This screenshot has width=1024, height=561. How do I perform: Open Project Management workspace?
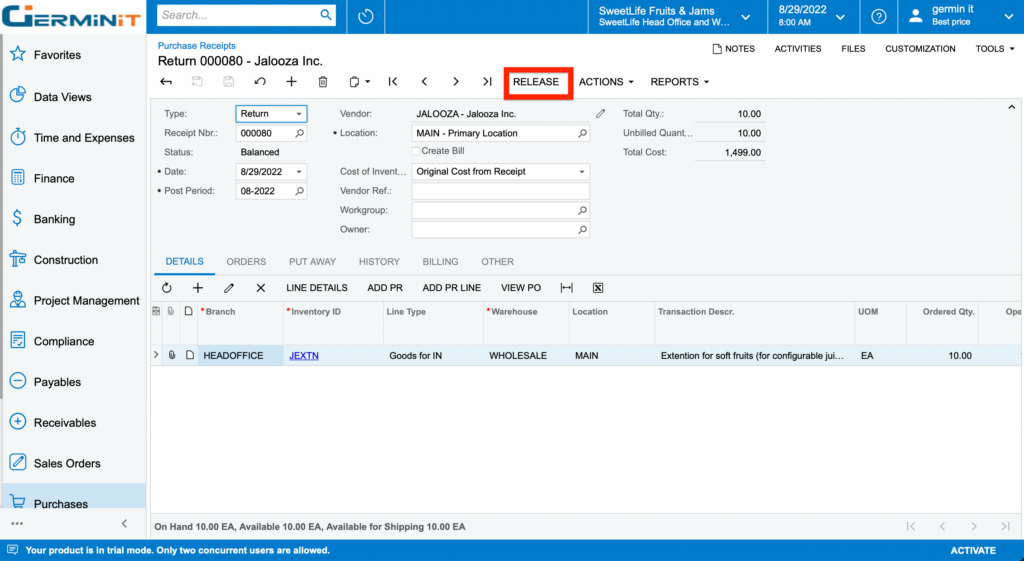click(x=86, y=300)
